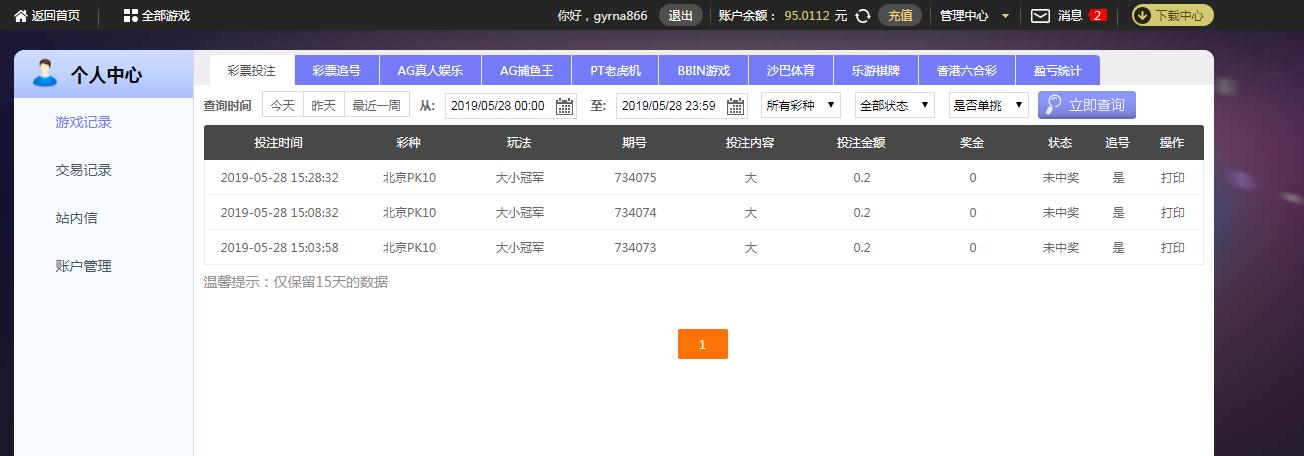1304x456 pixels.
Task: Go to the 乐游棋牌 tab
Action: (876, 70)
